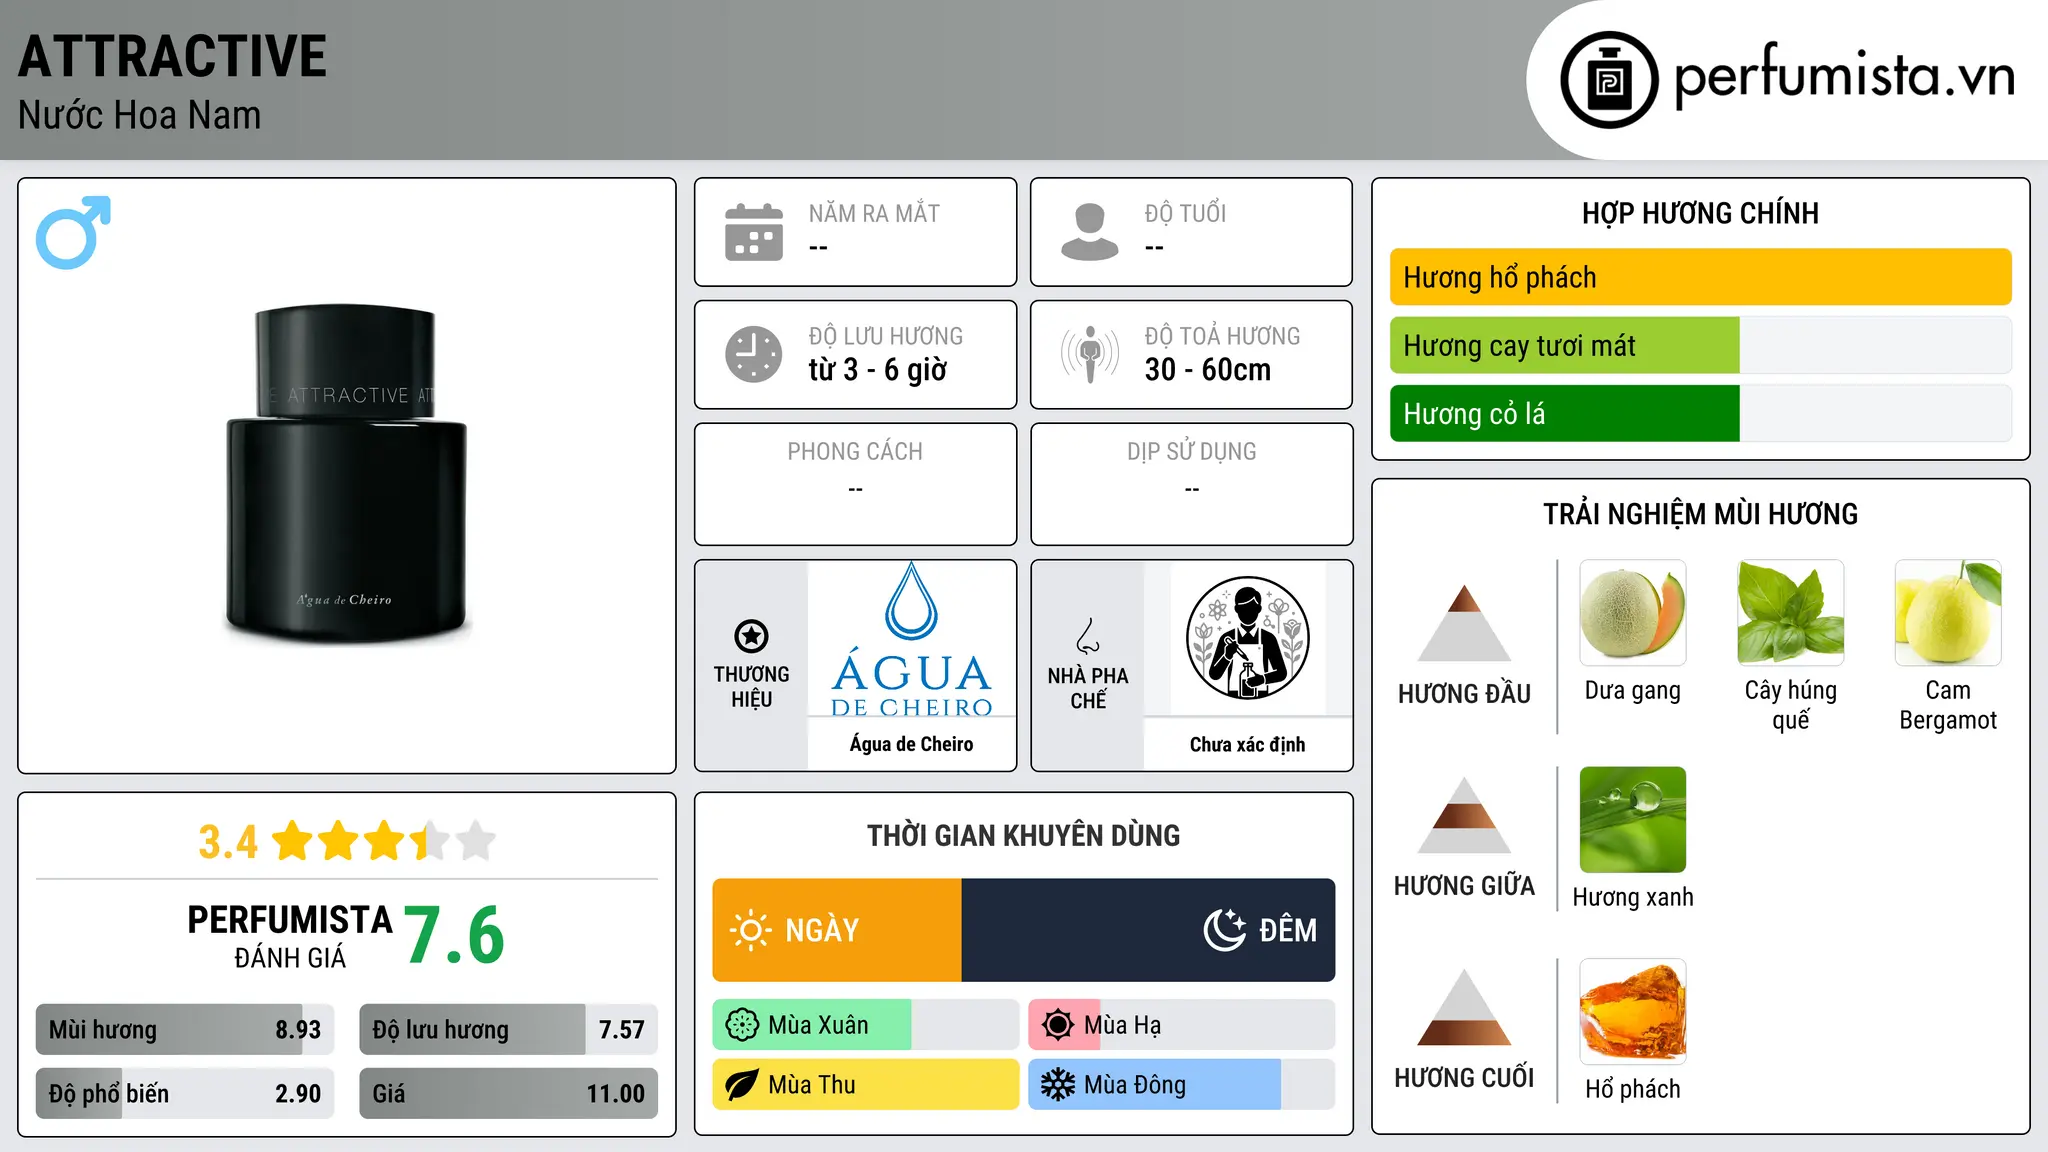This screenshot has width=2048, height=1152.
Task: Click the green 7.6 Perfumista score
Action: (455, 935)
